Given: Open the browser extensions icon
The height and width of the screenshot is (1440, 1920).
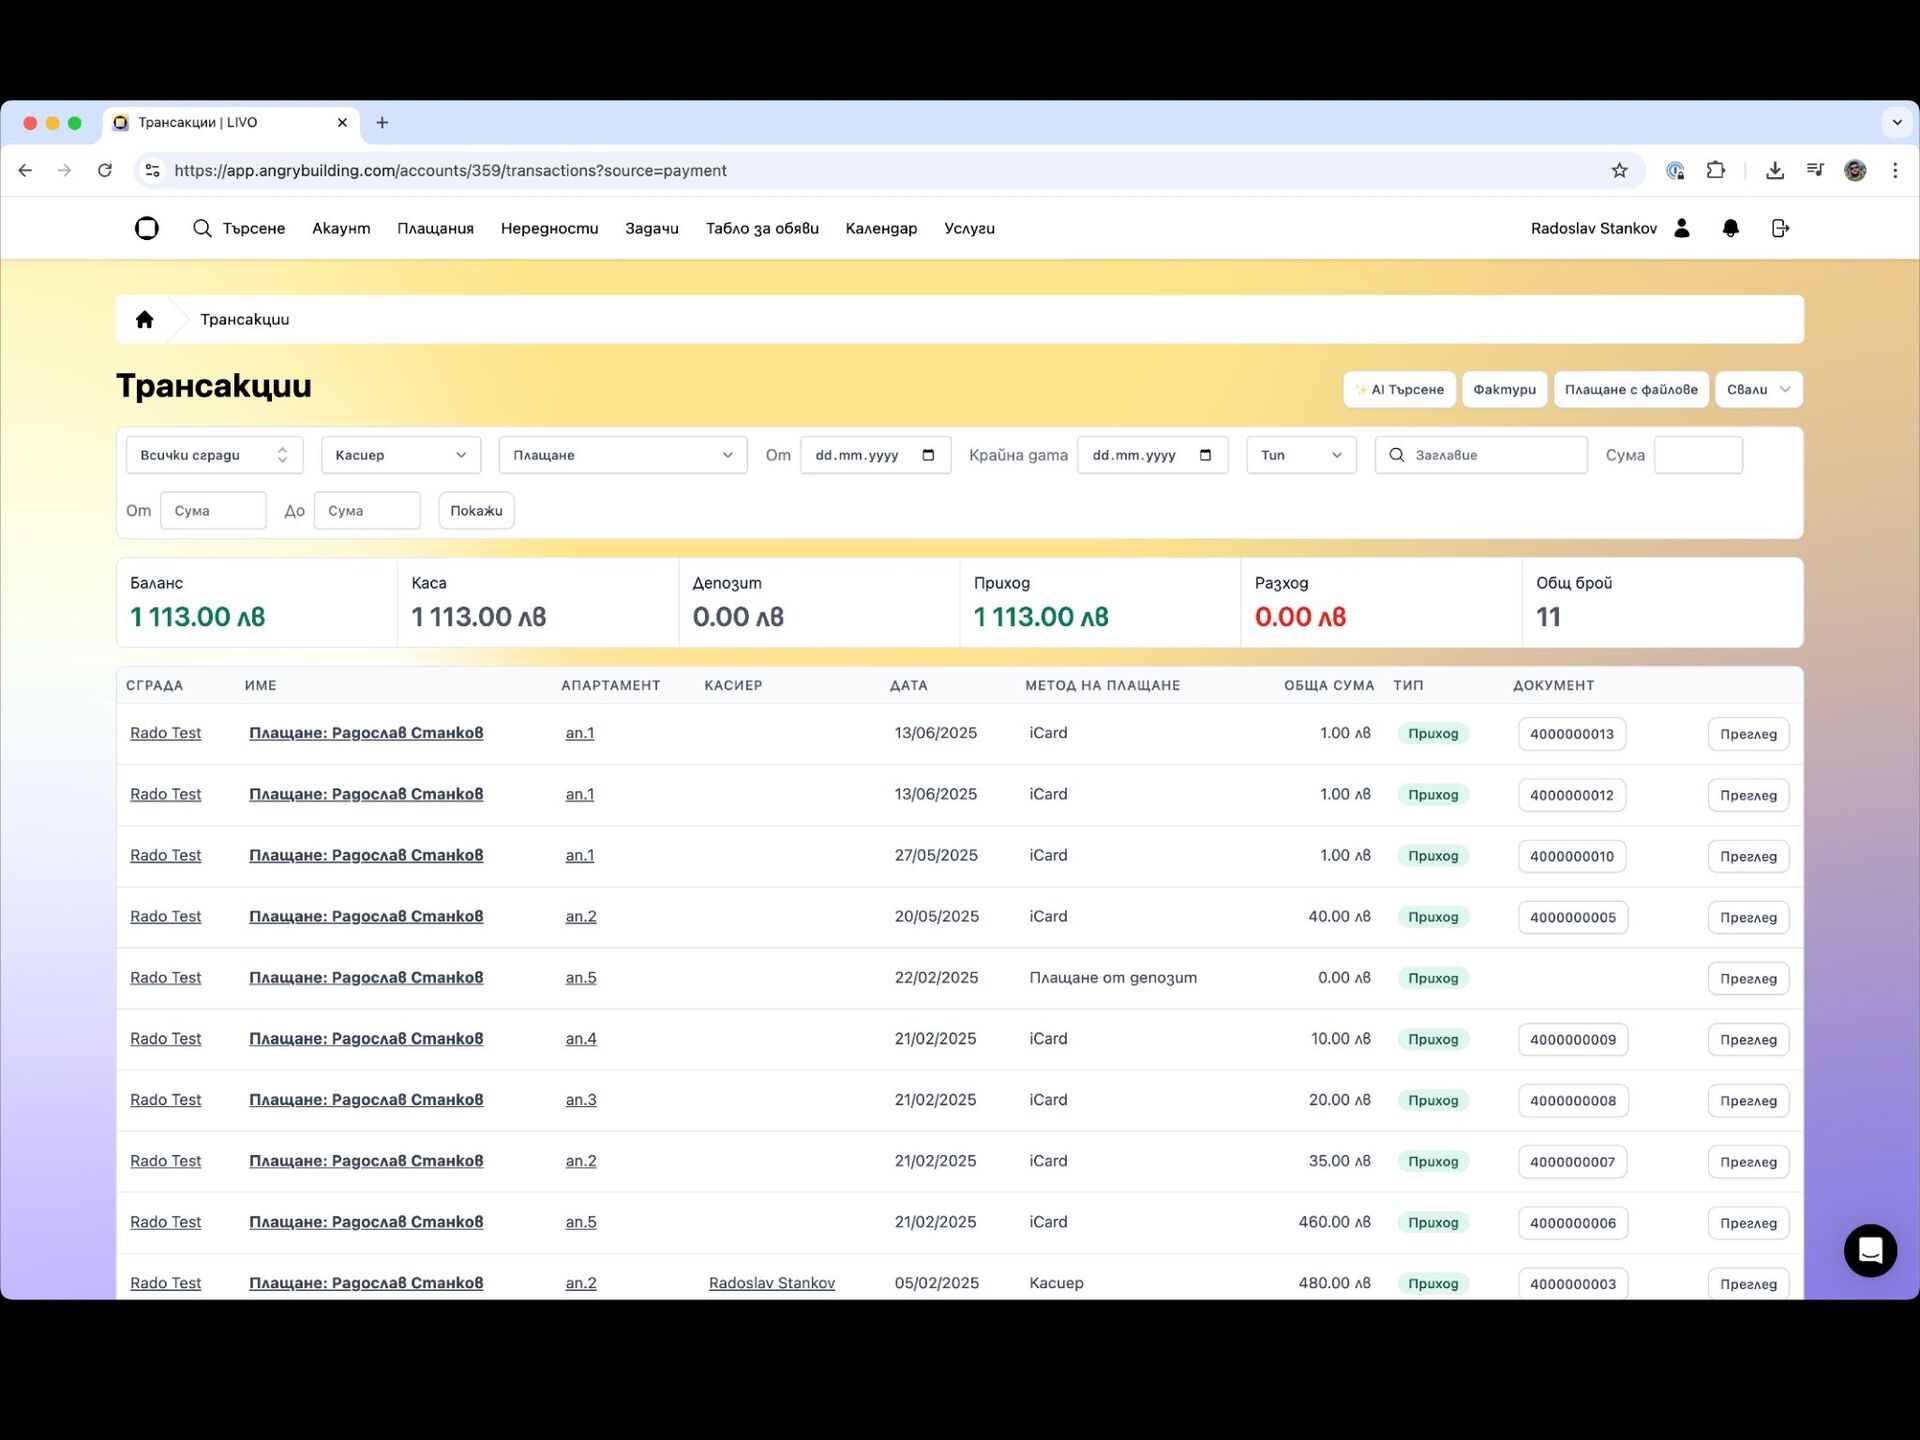Looking at the screenshot, I should tap(1716, 170).
